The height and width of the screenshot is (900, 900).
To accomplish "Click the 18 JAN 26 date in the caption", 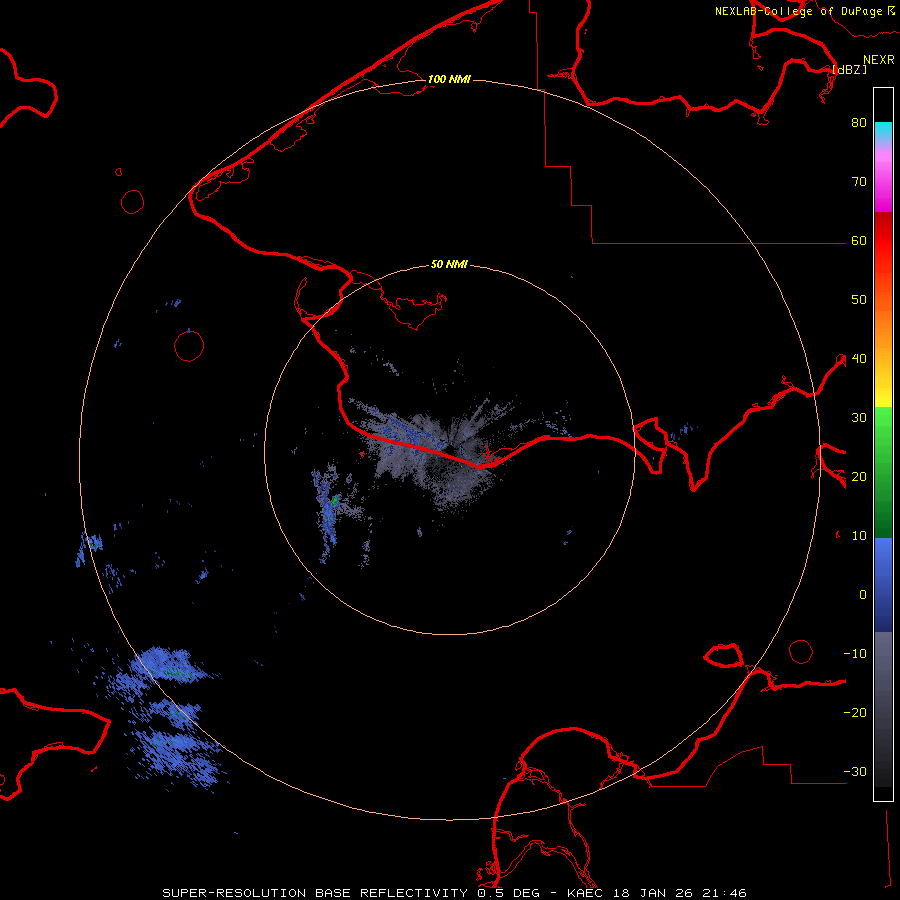I will pos(653,893).
